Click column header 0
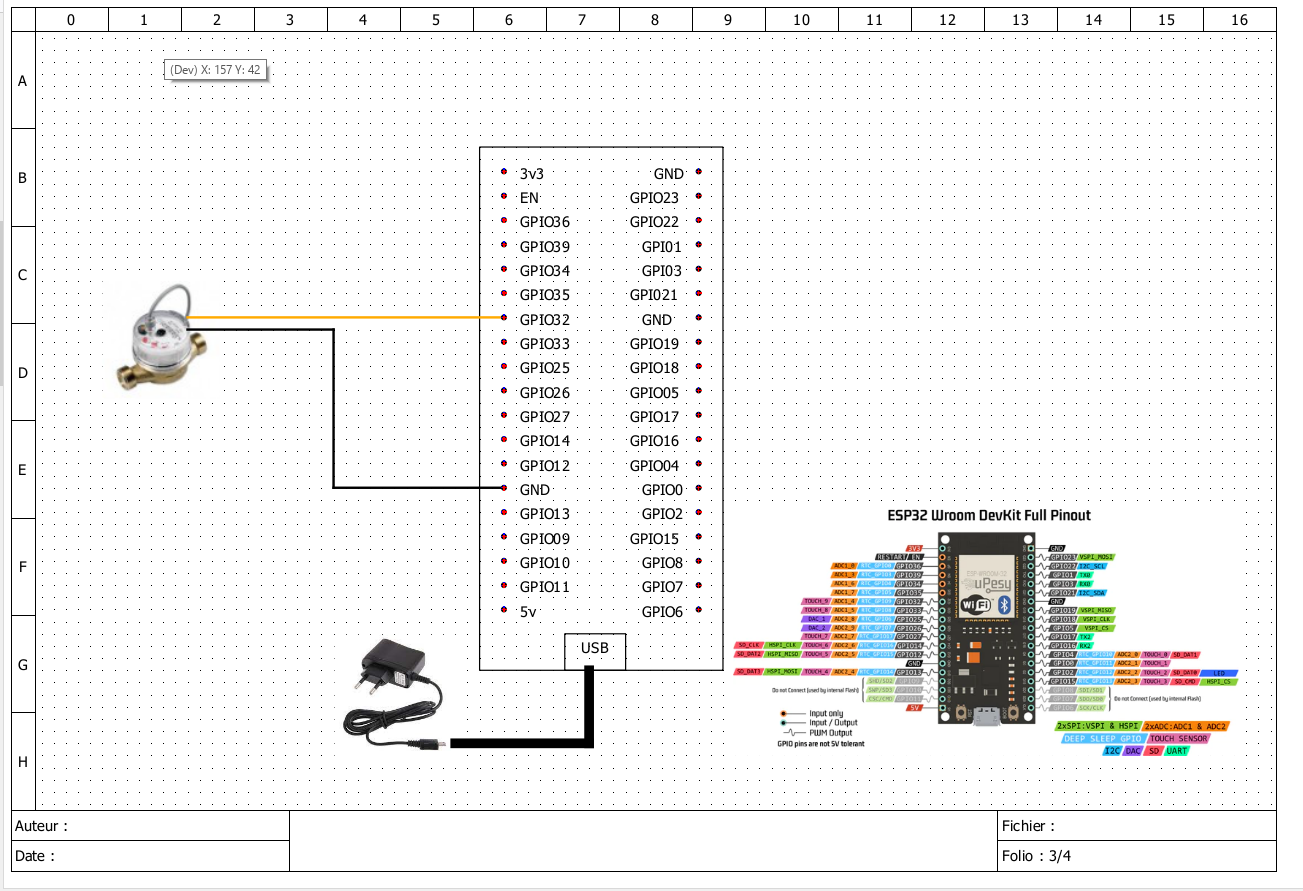Viewport: 1303px width, 891px height. click(x=71, y=20)
